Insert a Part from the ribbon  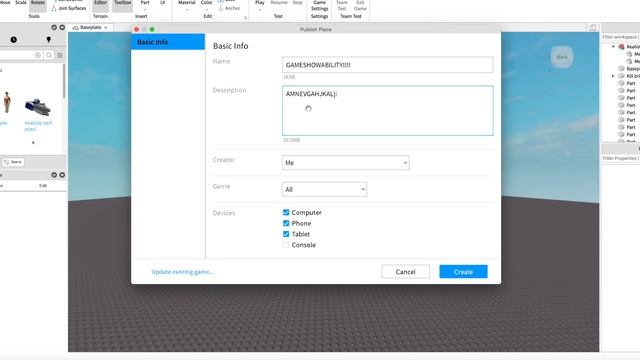(x=145, y=4)
